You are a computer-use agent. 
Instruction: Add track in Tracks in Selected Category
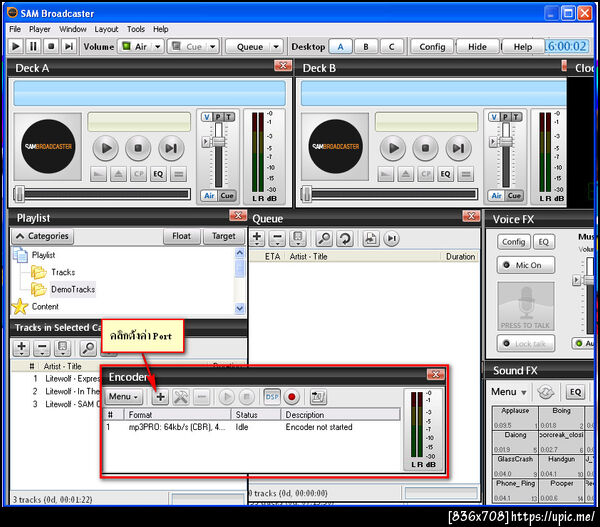[21, 348]
